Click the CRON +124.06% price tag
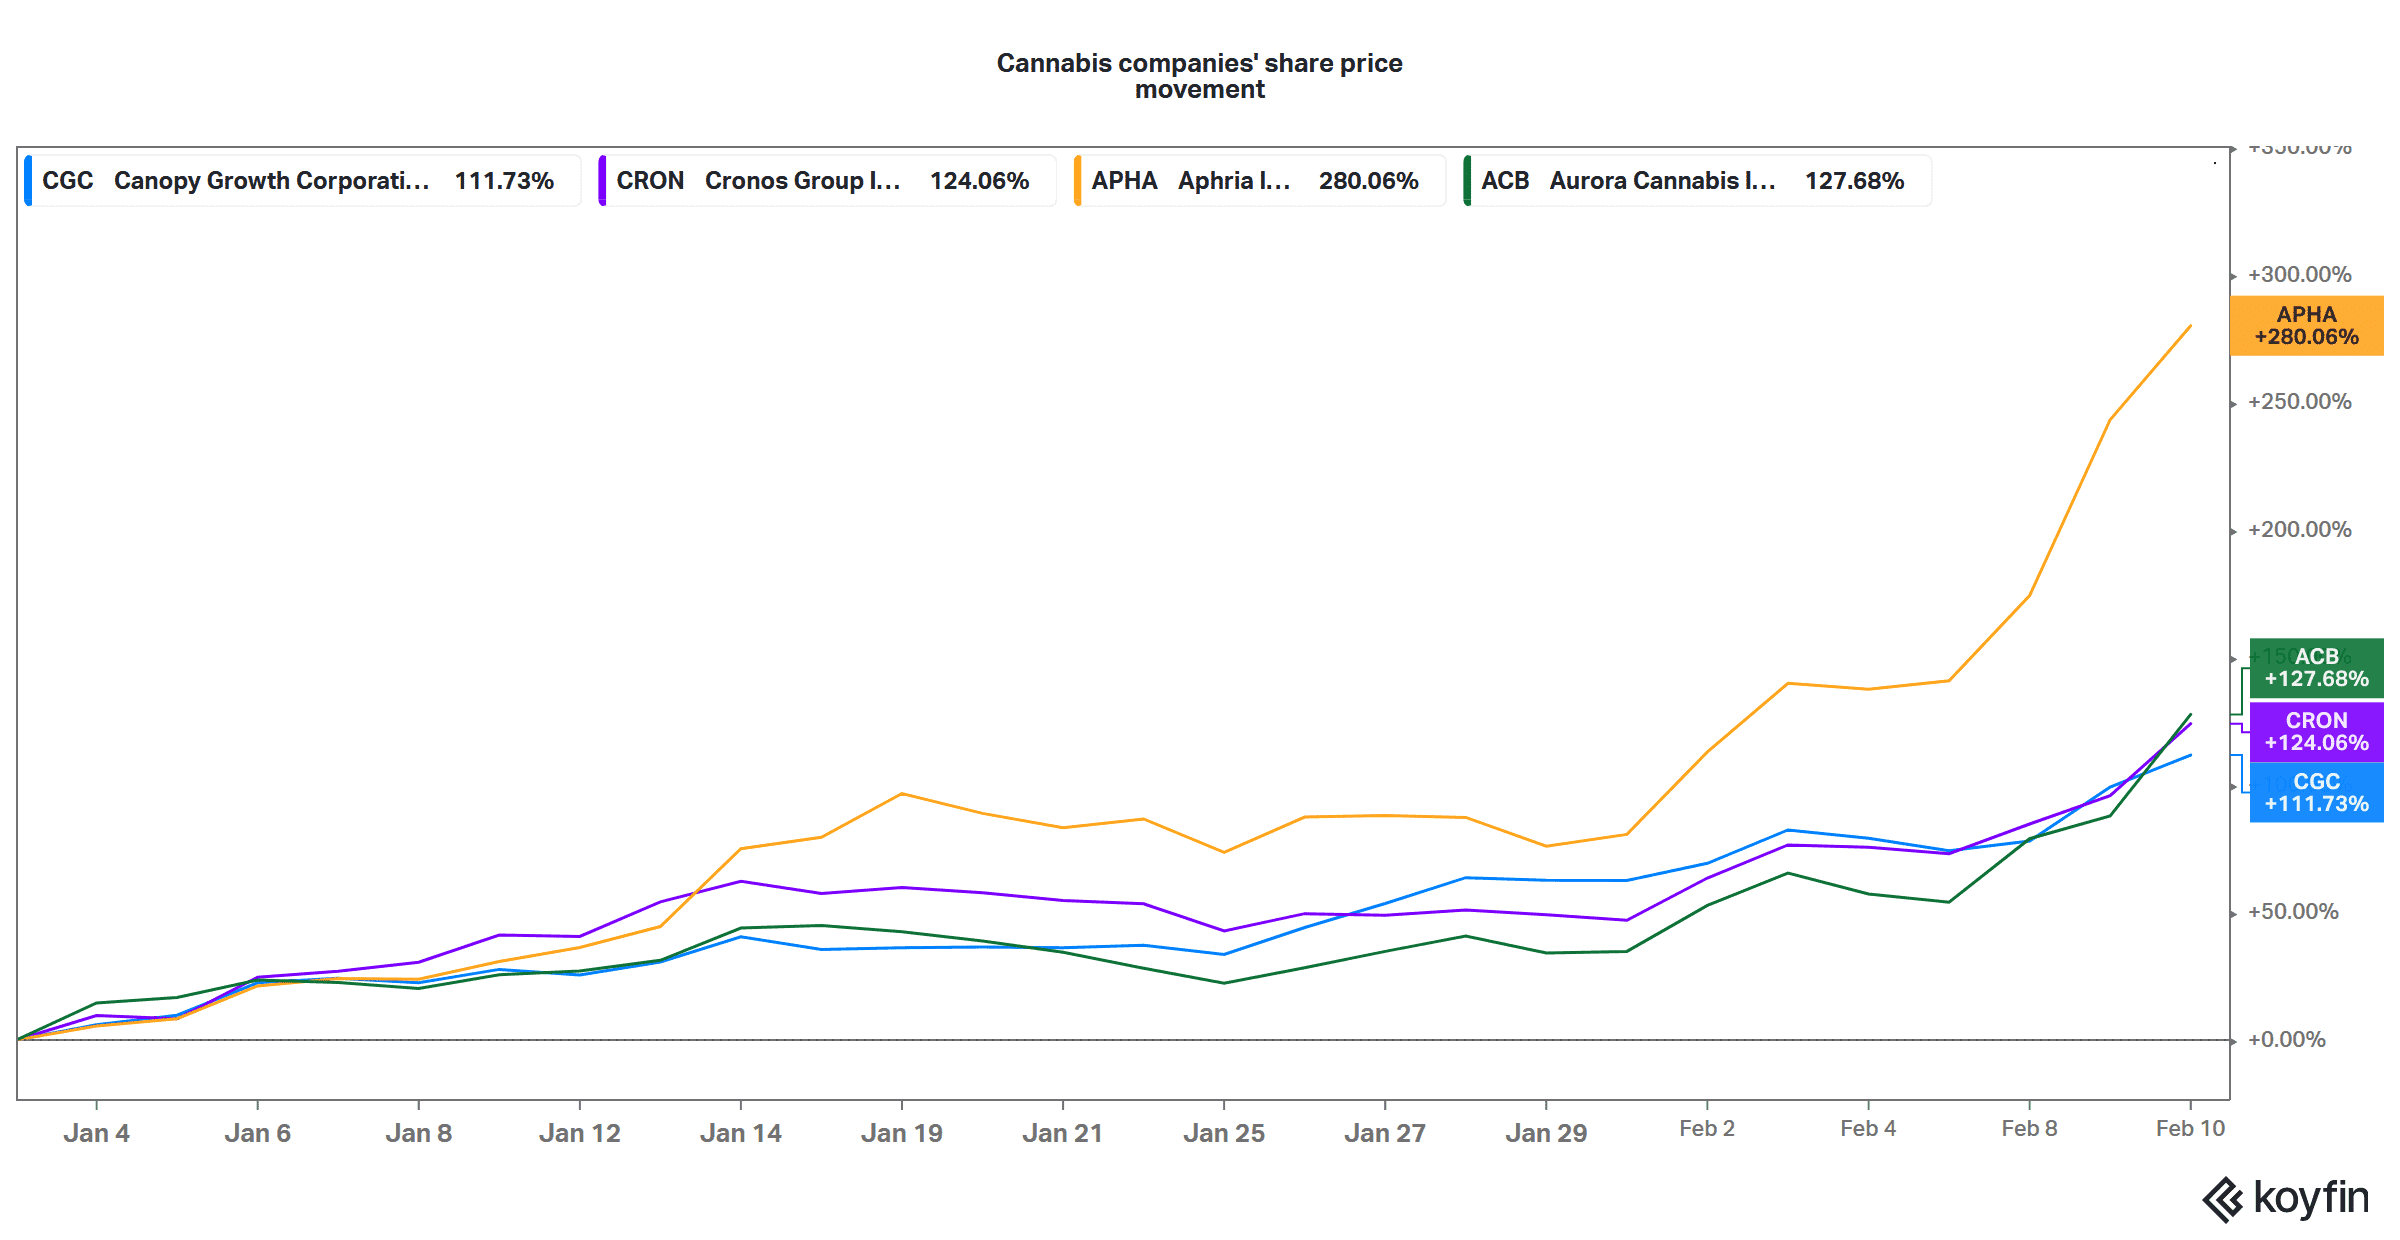The image size is (2400, 1240). pos(2317,732)
